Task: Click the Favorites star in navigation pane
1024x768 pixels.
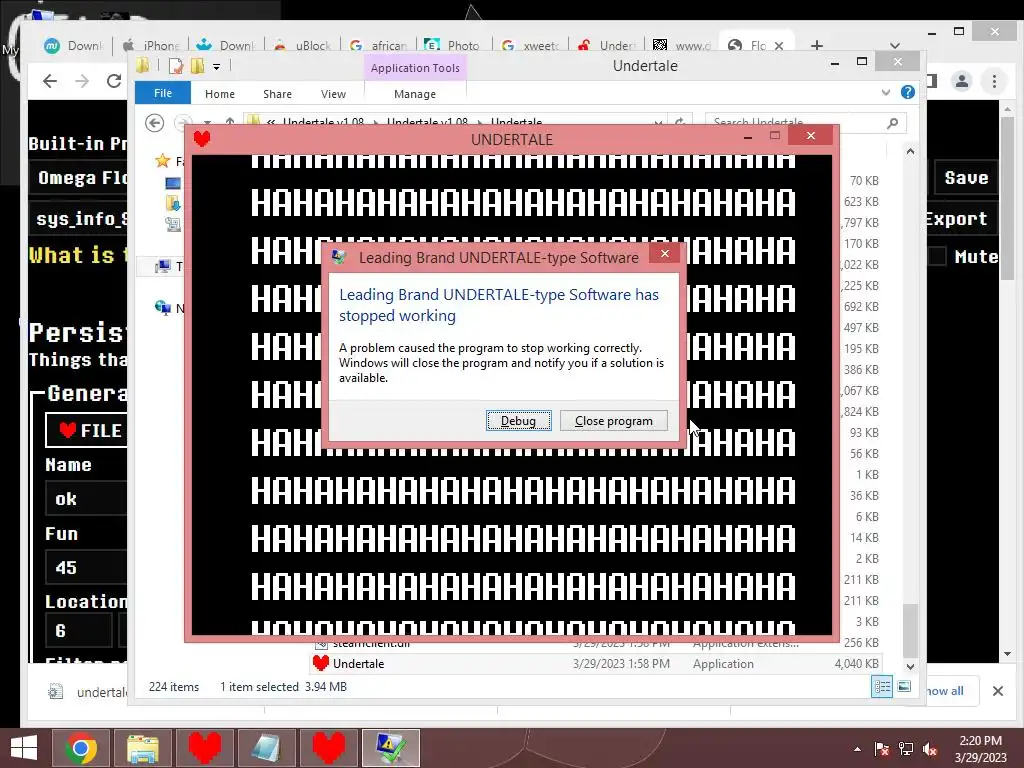Action: tap(163, 161)
